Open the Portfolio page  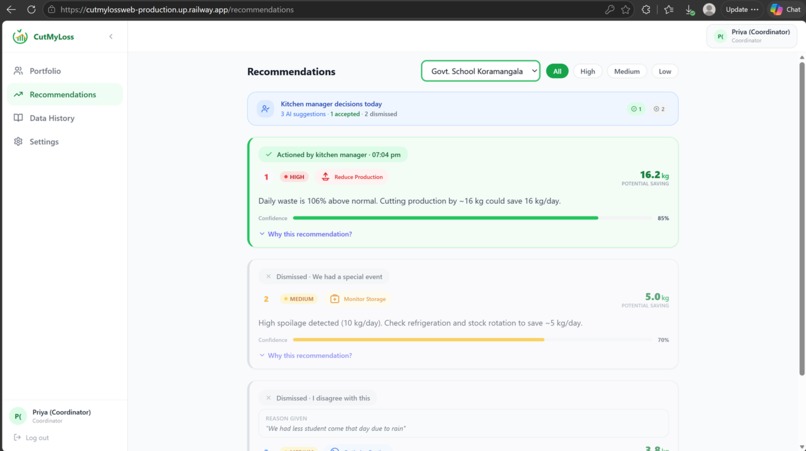point(65,71)
